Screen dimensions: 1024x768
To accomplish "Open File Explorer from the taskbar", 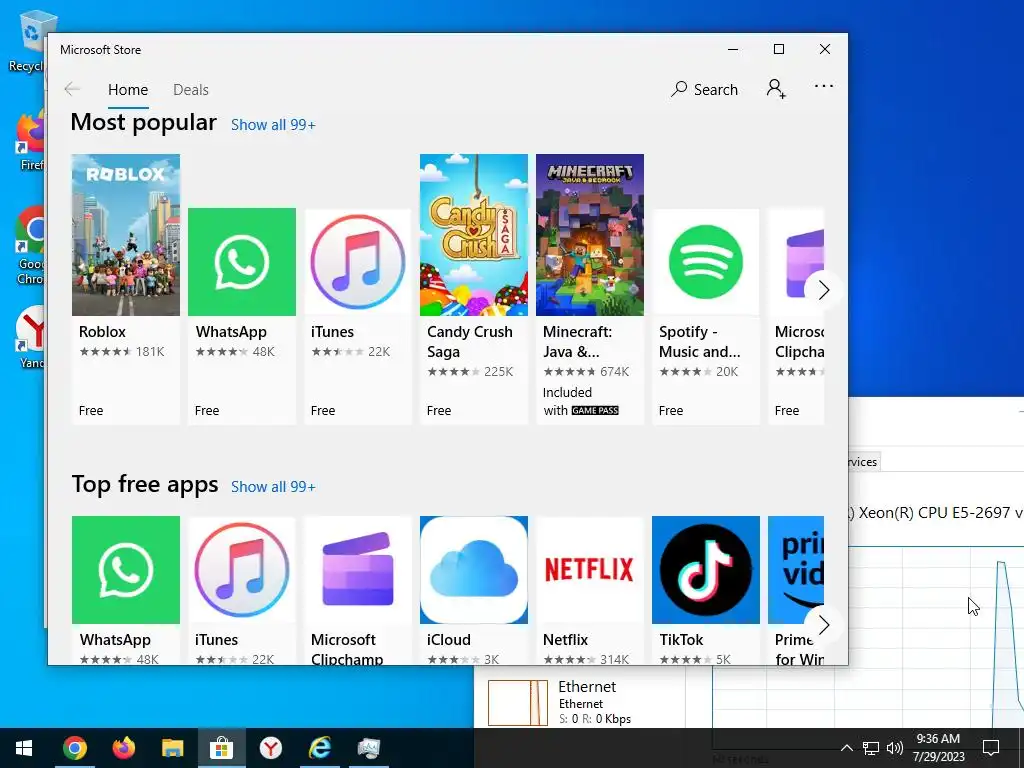I will point(173,748).
